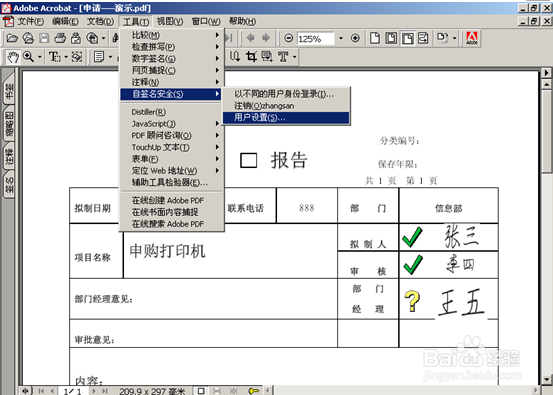Click the zoom percentage 125% input field

click(315, 38)
